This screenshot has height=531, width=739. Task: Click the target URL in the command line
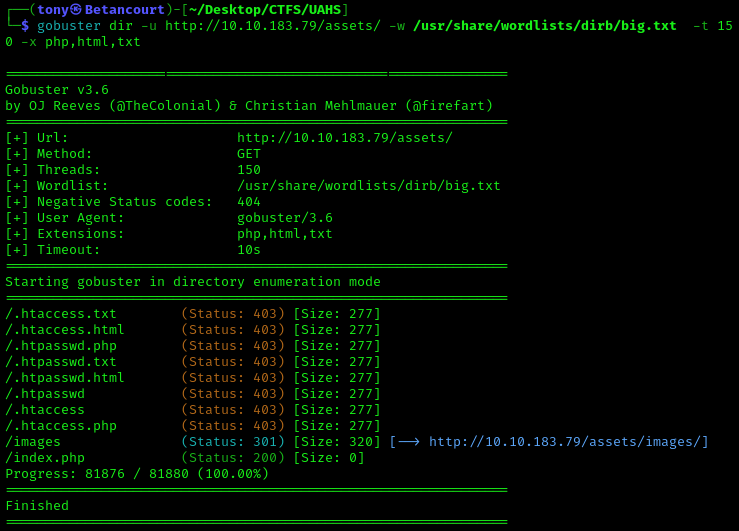pyautogui.click(x=272, y=26)
